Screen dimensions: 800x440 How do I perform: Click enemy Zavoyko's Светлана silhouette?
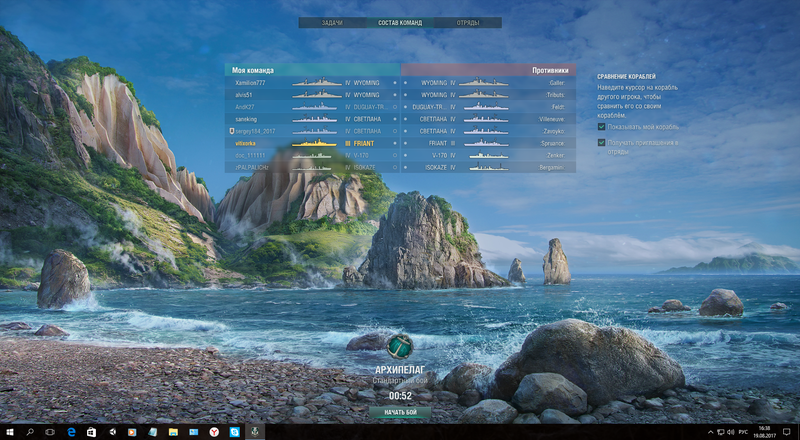(486, 131)
